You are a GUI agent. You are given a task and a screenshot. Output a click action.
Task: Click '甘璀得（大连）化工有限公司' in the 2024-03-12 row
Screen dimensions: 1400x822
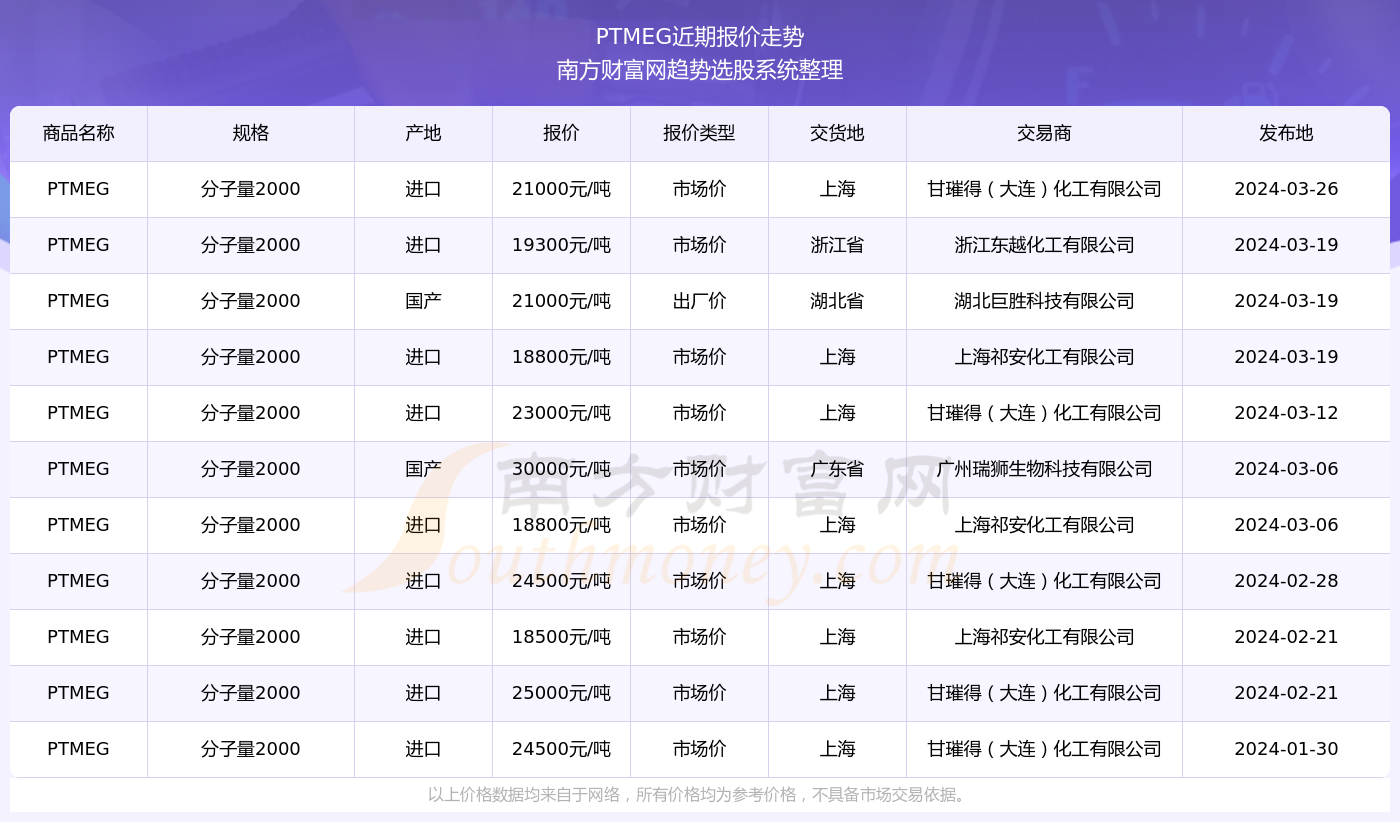point(1044,413)
